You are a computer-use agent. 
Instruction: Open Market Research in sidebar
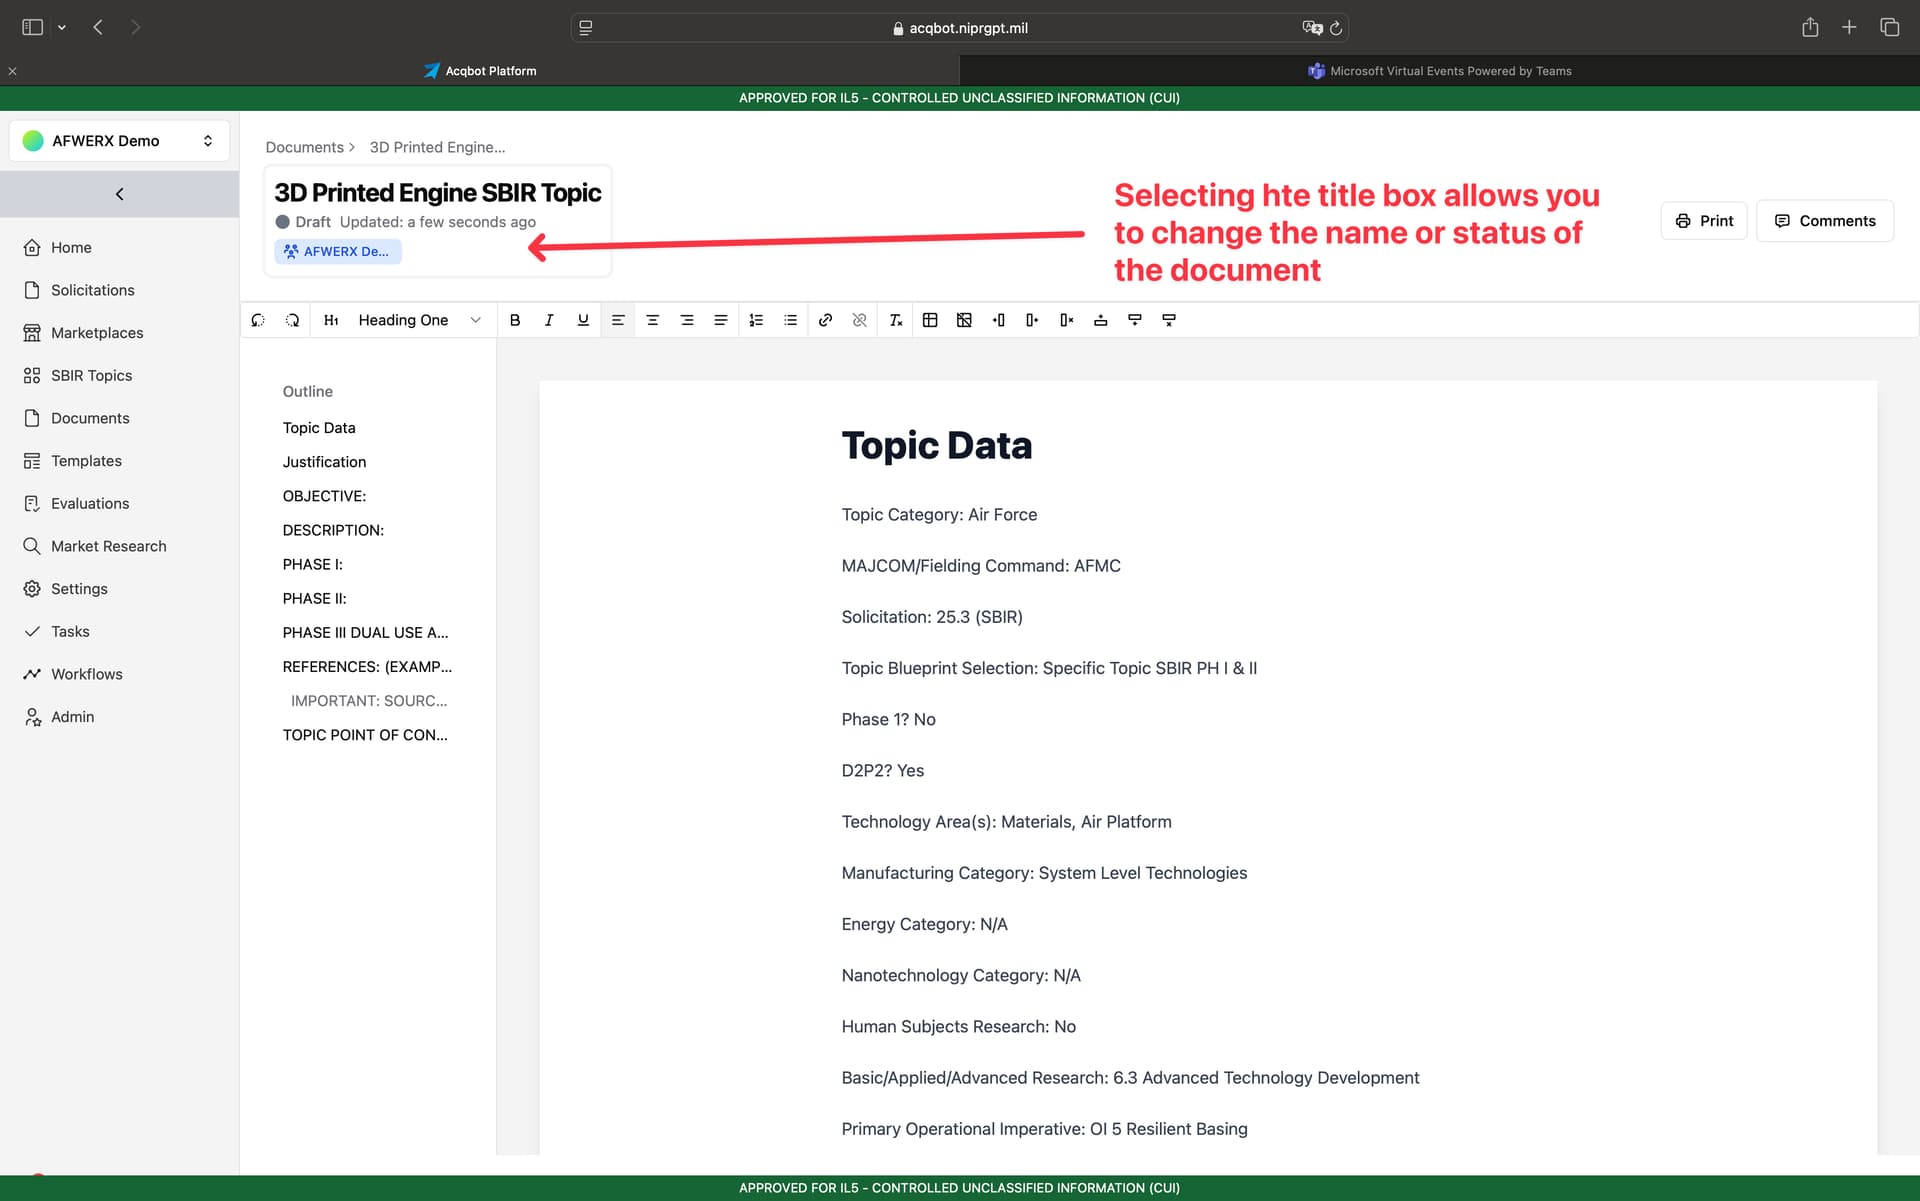(108, 546)
